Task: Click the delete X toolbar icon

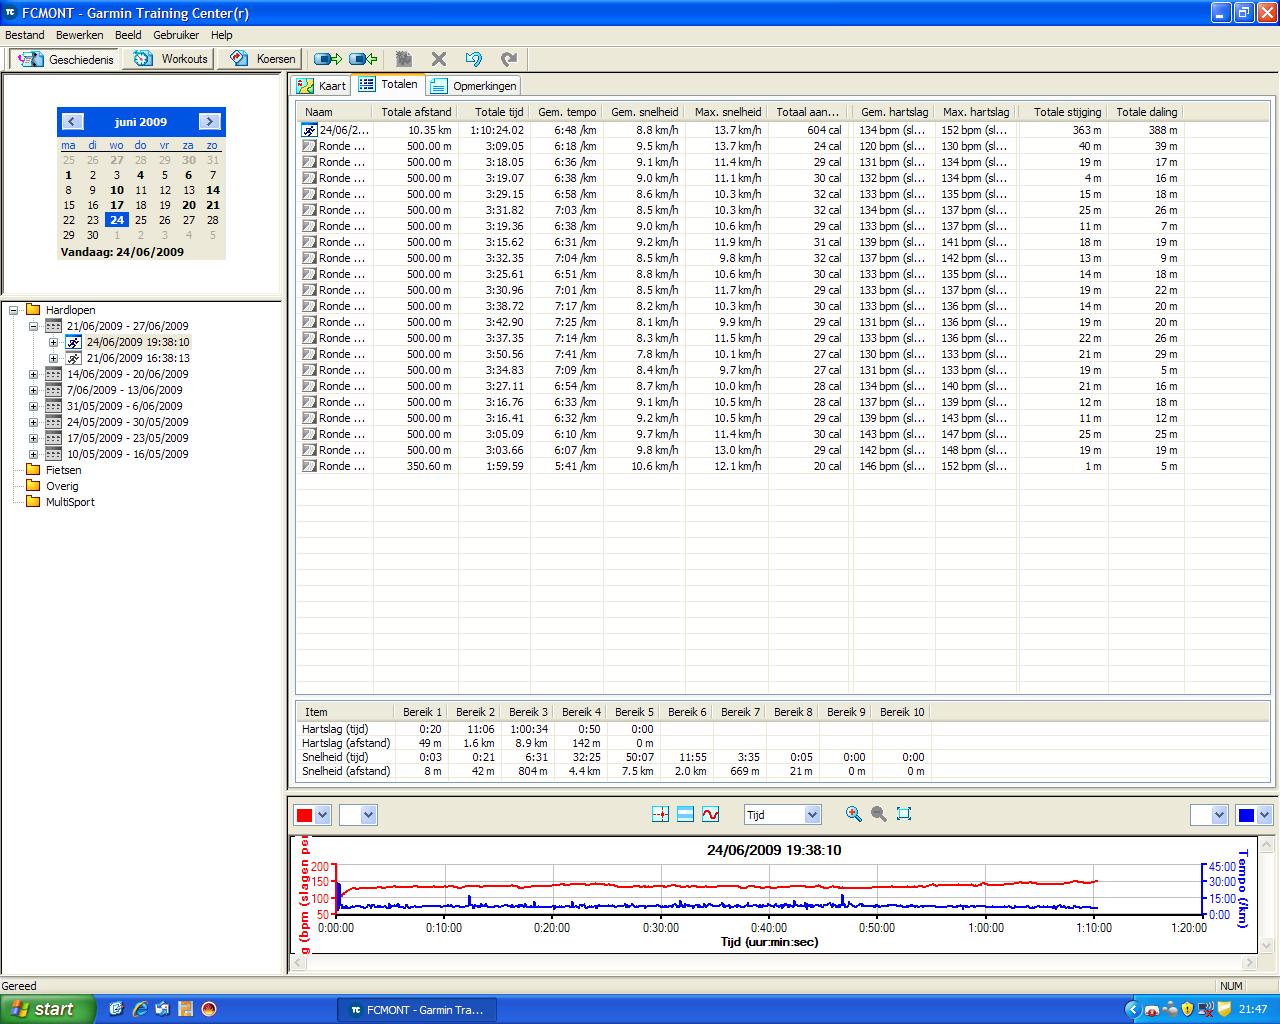Action: pyautogui.click(x=438, y=59)
